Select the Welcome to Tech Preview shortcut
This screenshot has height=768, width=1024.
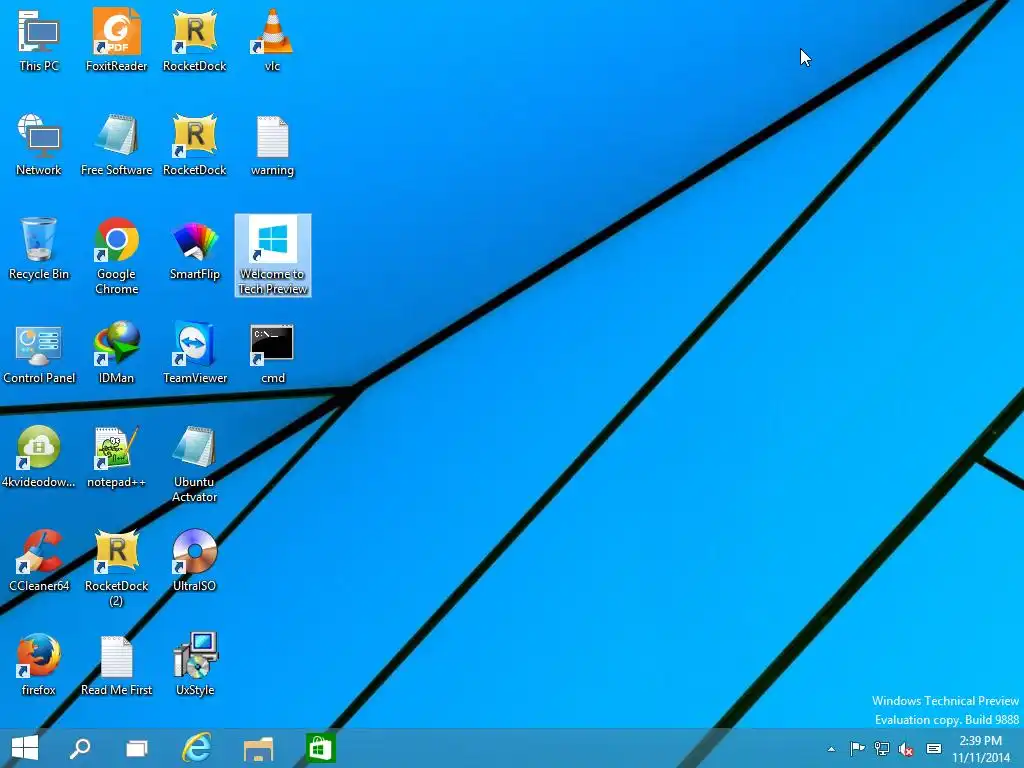[x=272, y=255]
